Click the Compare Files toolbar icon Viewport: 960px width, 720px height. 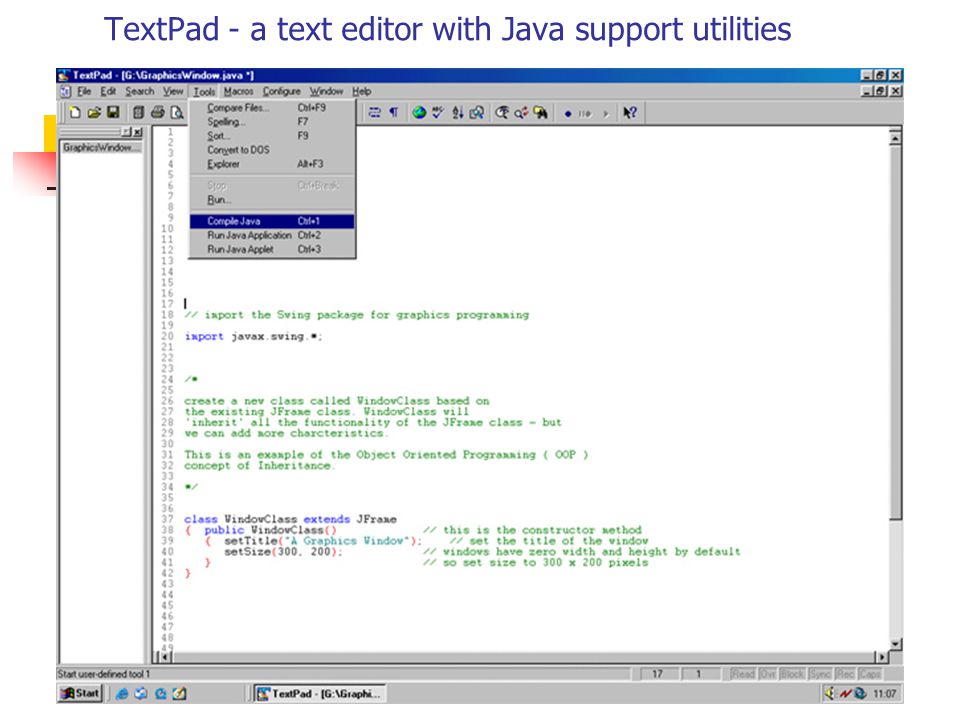tap(476, 113)
